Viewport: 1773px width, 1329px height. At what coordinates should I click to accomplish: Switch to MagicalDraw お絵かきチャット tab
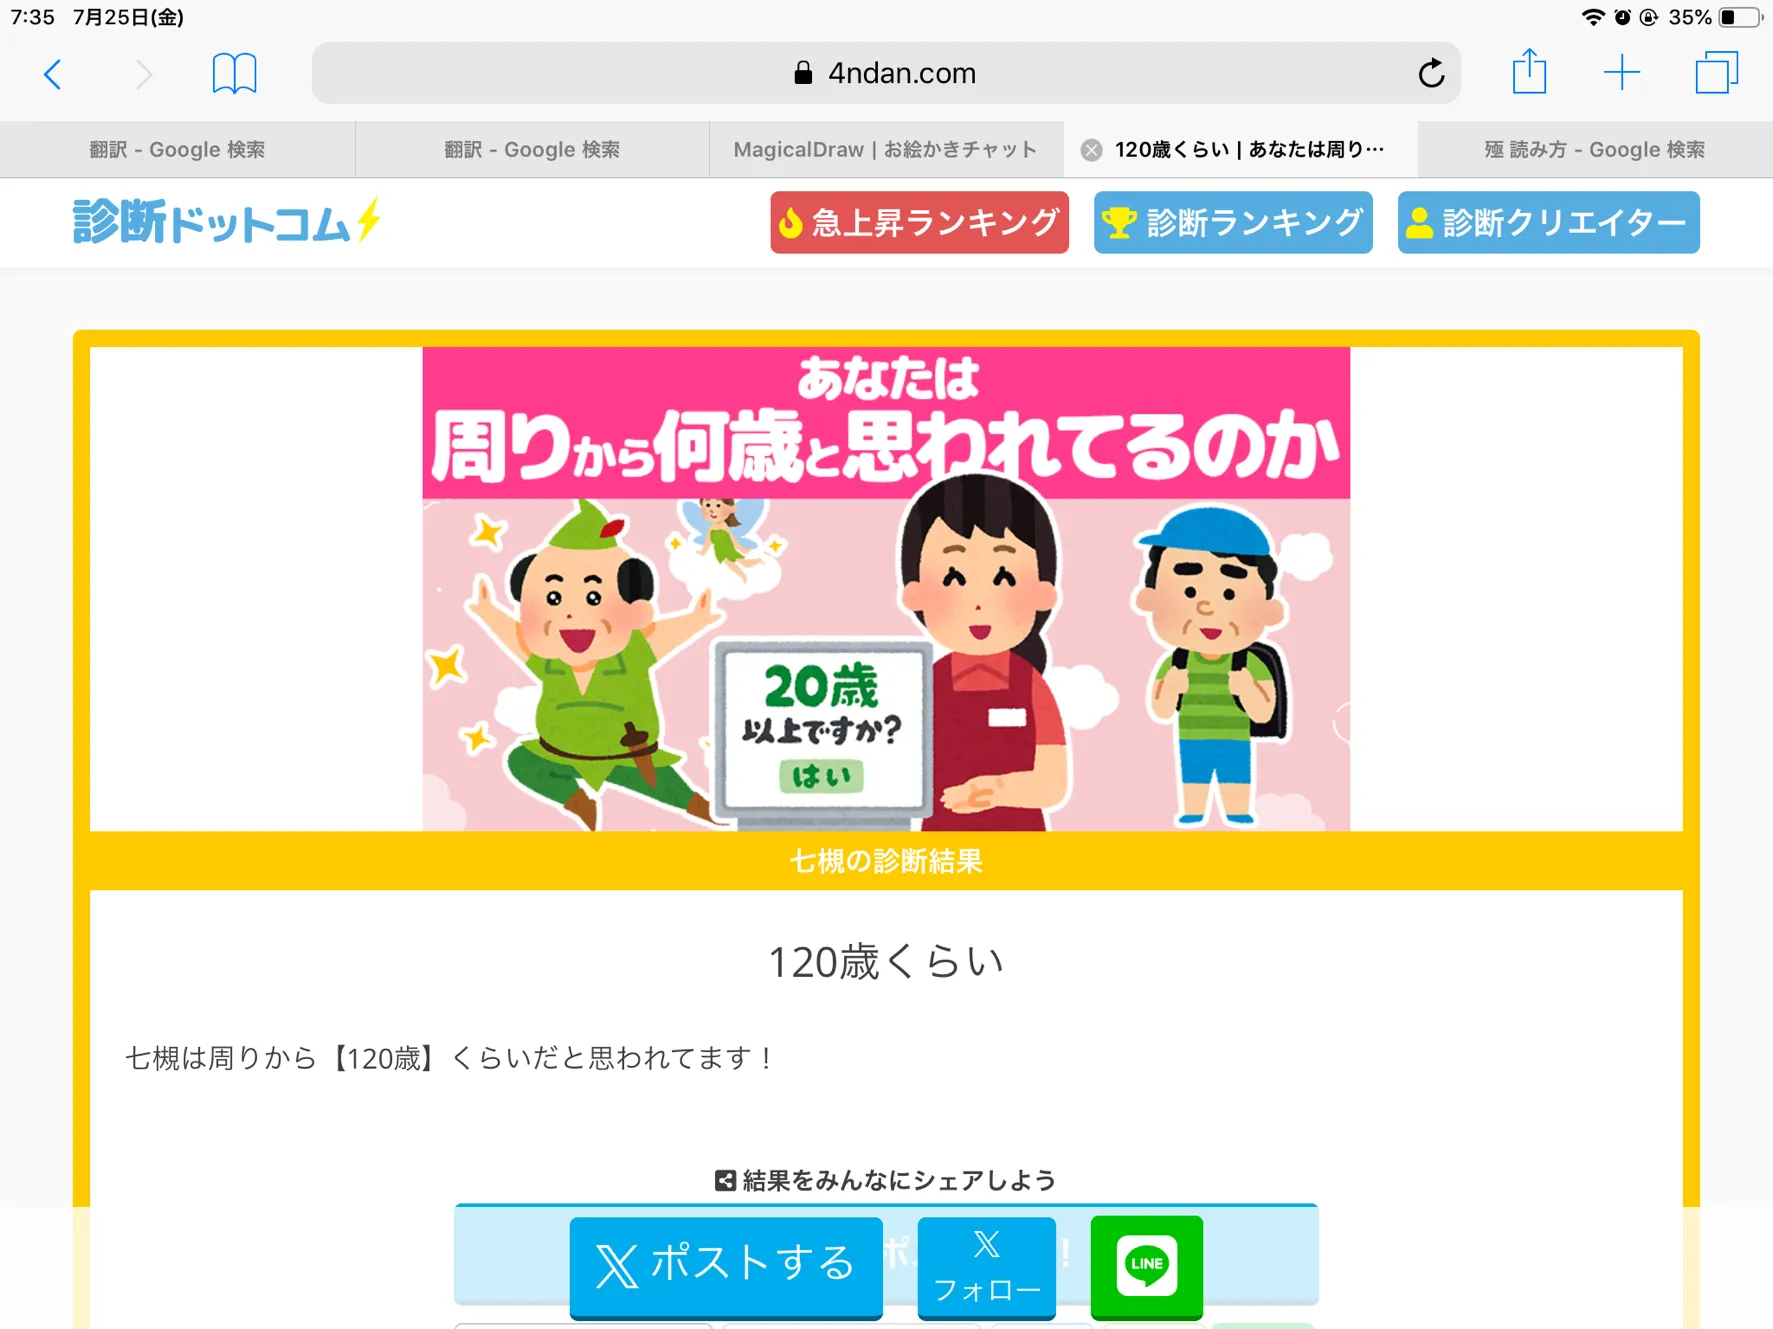(x=886, y=150)
